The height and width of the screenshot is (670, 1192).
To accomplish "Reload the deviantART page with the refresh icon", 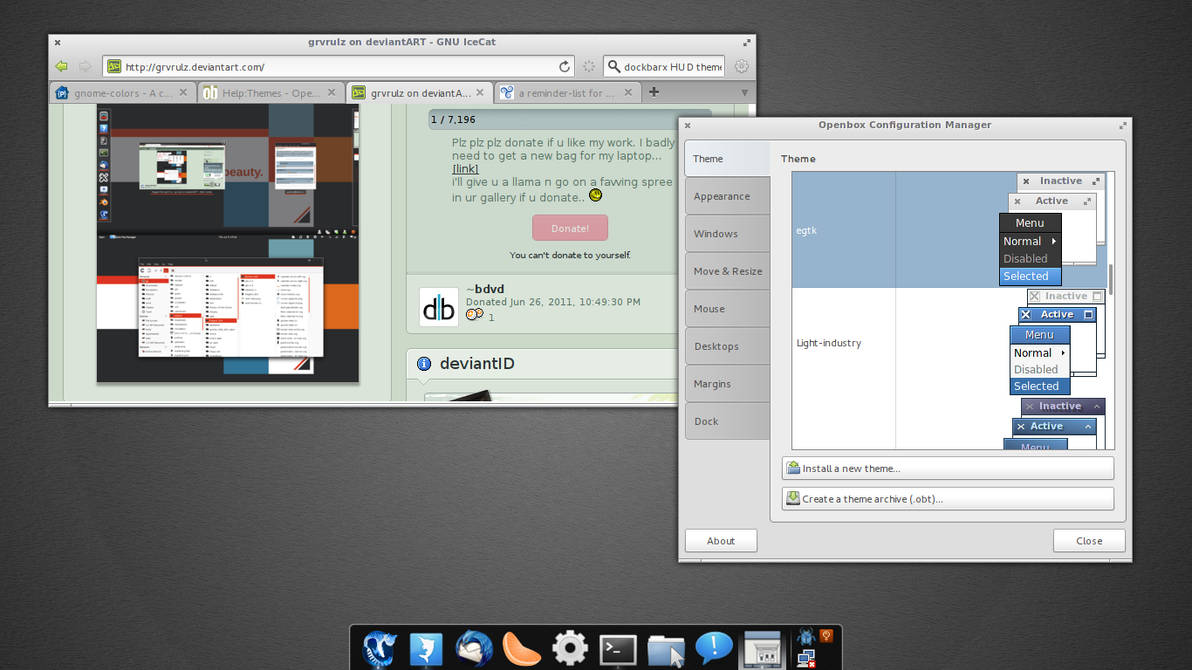I will pos(563,66).
